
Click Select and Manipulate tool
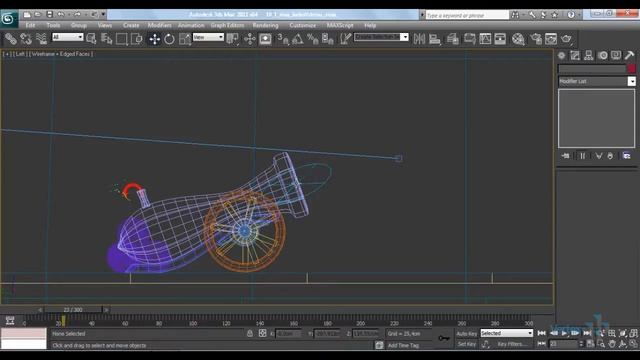click(x=249, y=39)
